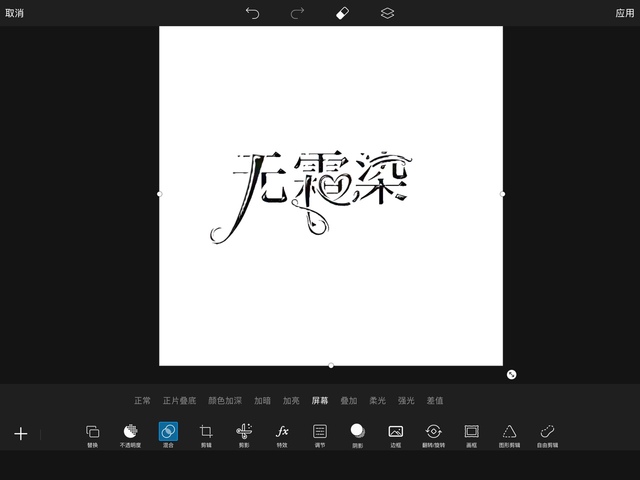Screen dimensions: 640x480
Task: Tap the undo arrow icon
Action: pos(253,13)
